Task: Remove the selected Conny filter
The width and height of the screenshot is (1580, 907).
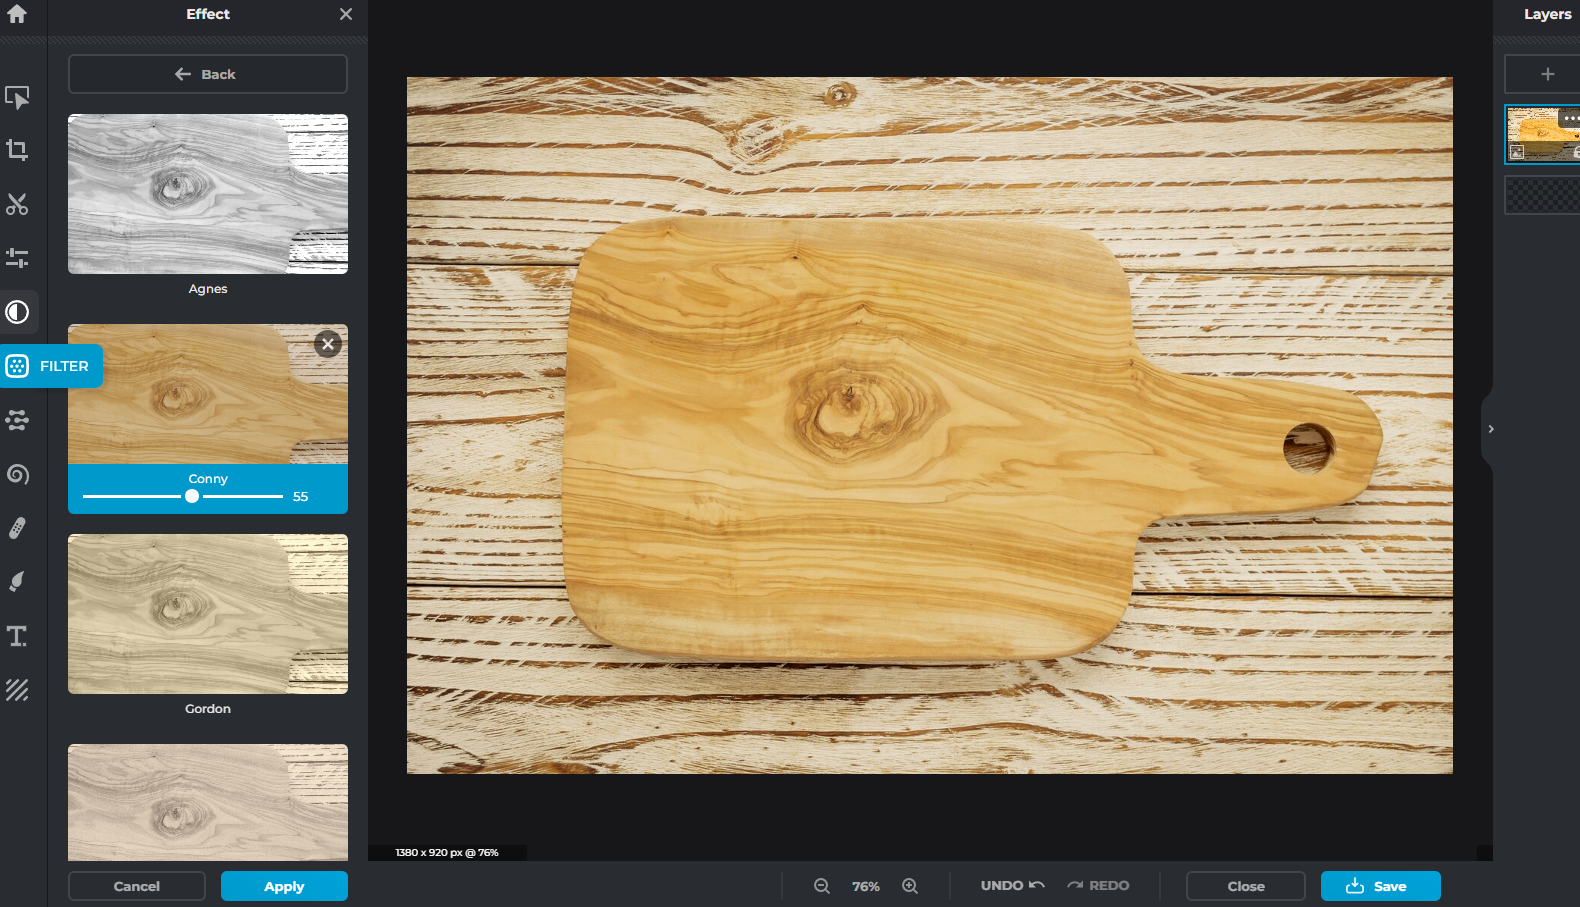Action: point(327,344)
